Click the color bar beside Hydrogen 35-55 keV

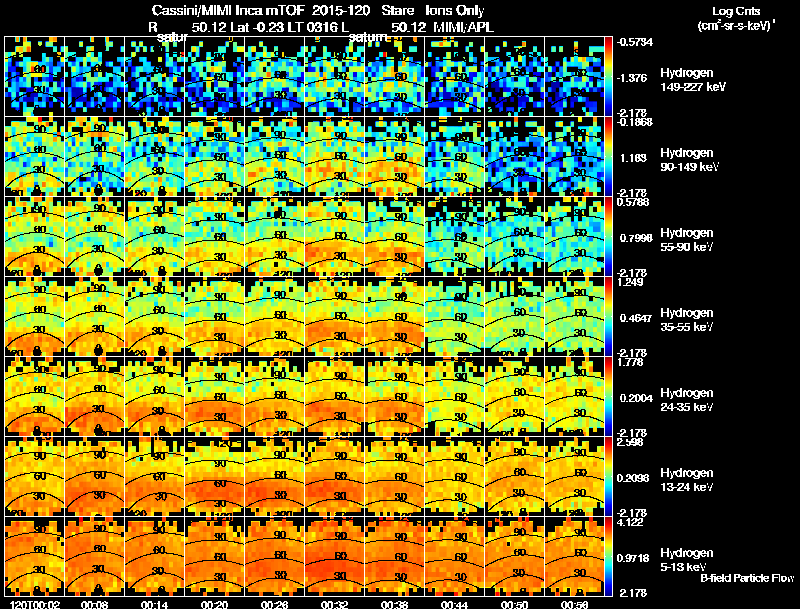pos(608,317)
